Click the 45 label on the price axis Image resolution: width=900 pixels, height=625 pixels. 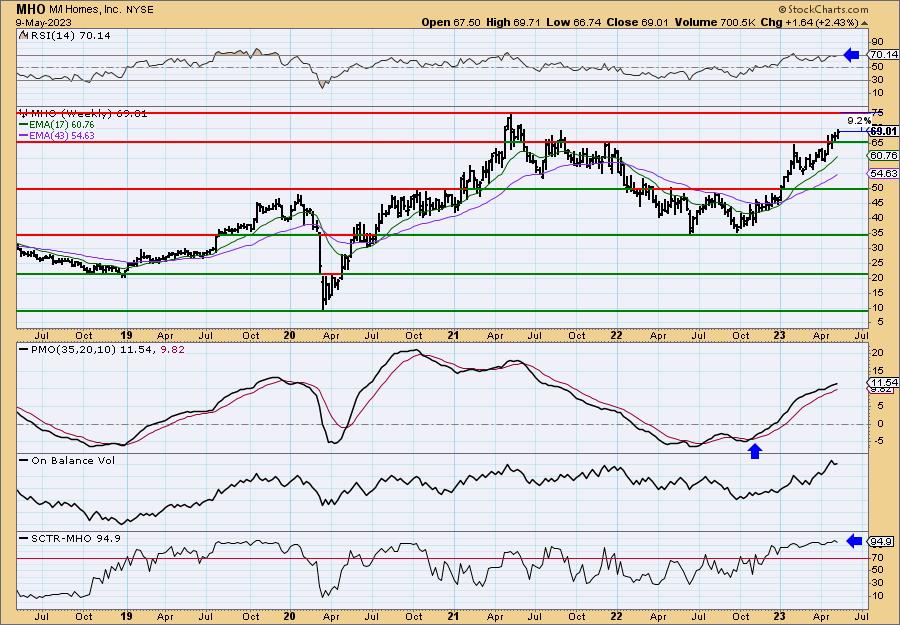coord(876,203)
